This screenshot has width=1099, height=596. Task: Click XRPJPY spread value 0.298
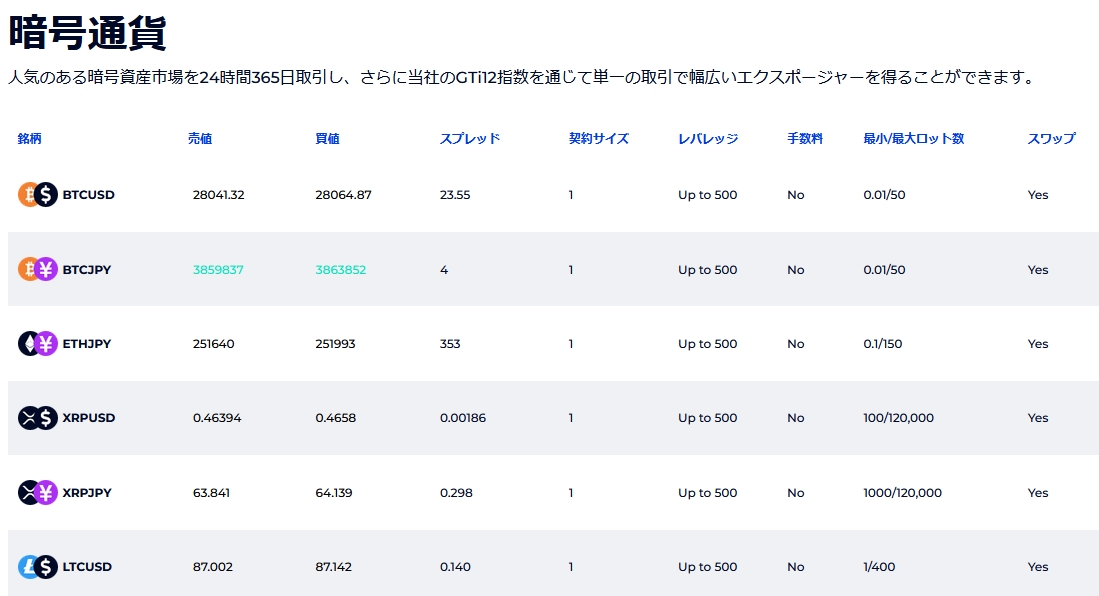click(x=456, y=493)
